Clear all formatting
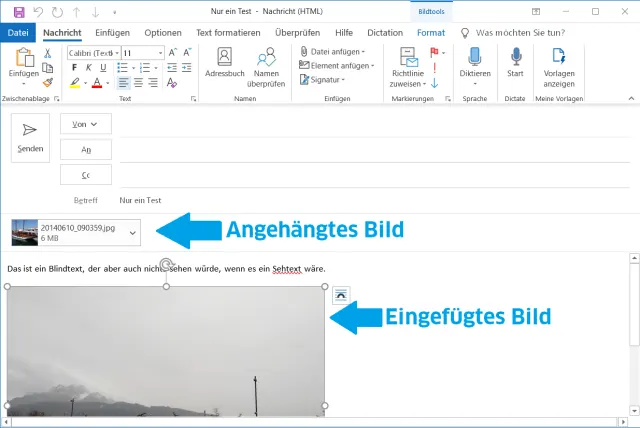The height and width of the screenshot is (428, 640). 172,83
